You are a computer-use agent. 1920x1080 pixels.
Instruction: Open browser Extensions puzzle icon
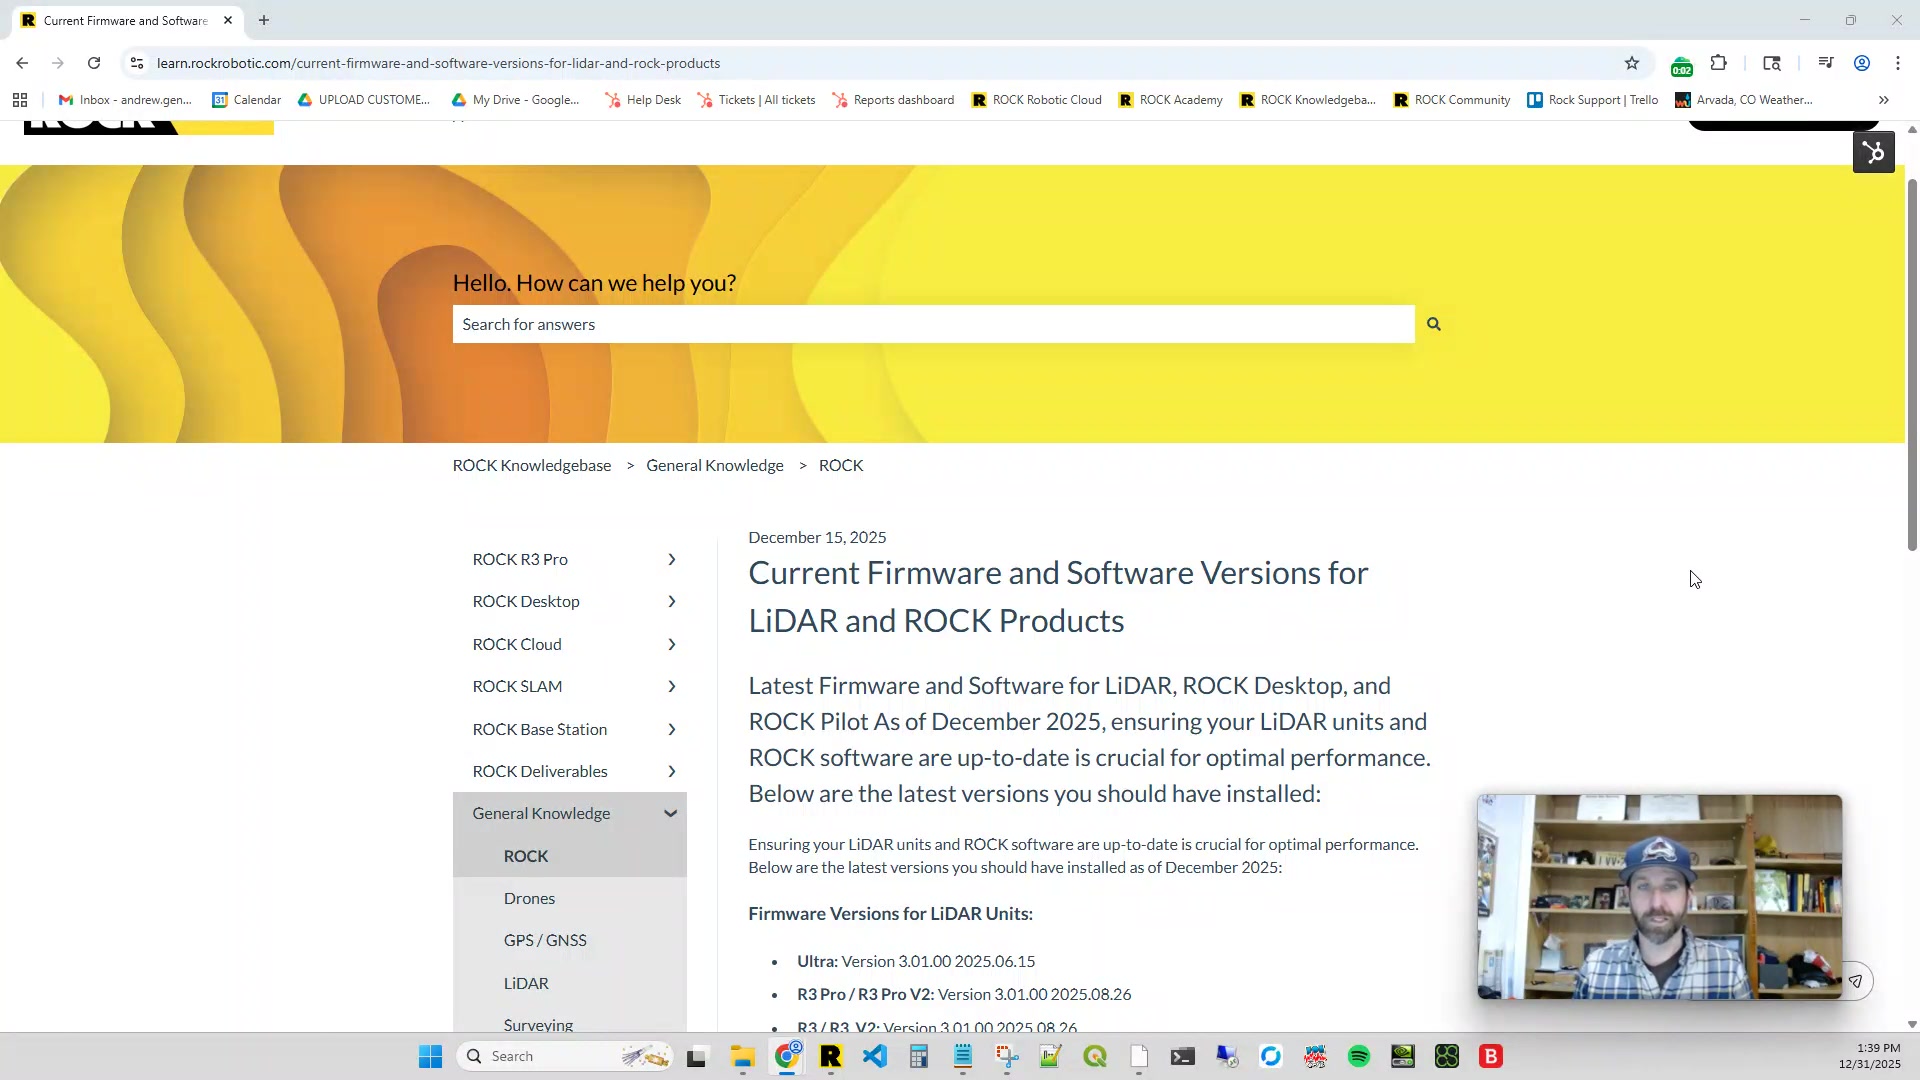point(1718,63)
